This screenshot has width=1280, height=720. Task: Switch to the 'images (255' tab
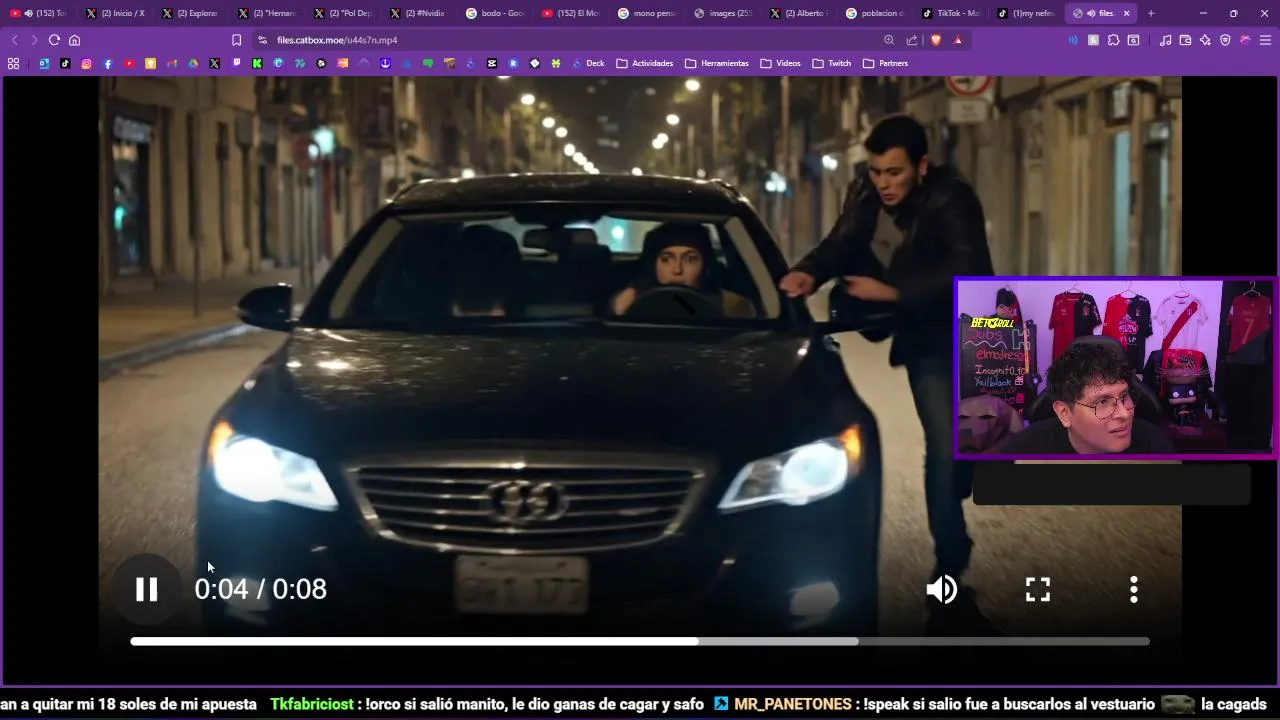click(x=724, y=13)
